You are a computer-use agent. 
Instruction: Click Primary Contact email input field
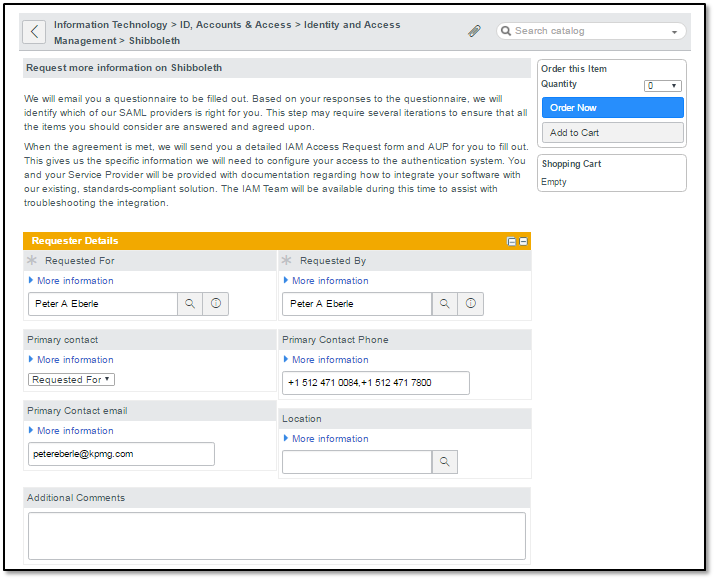(x=121, y=454)
